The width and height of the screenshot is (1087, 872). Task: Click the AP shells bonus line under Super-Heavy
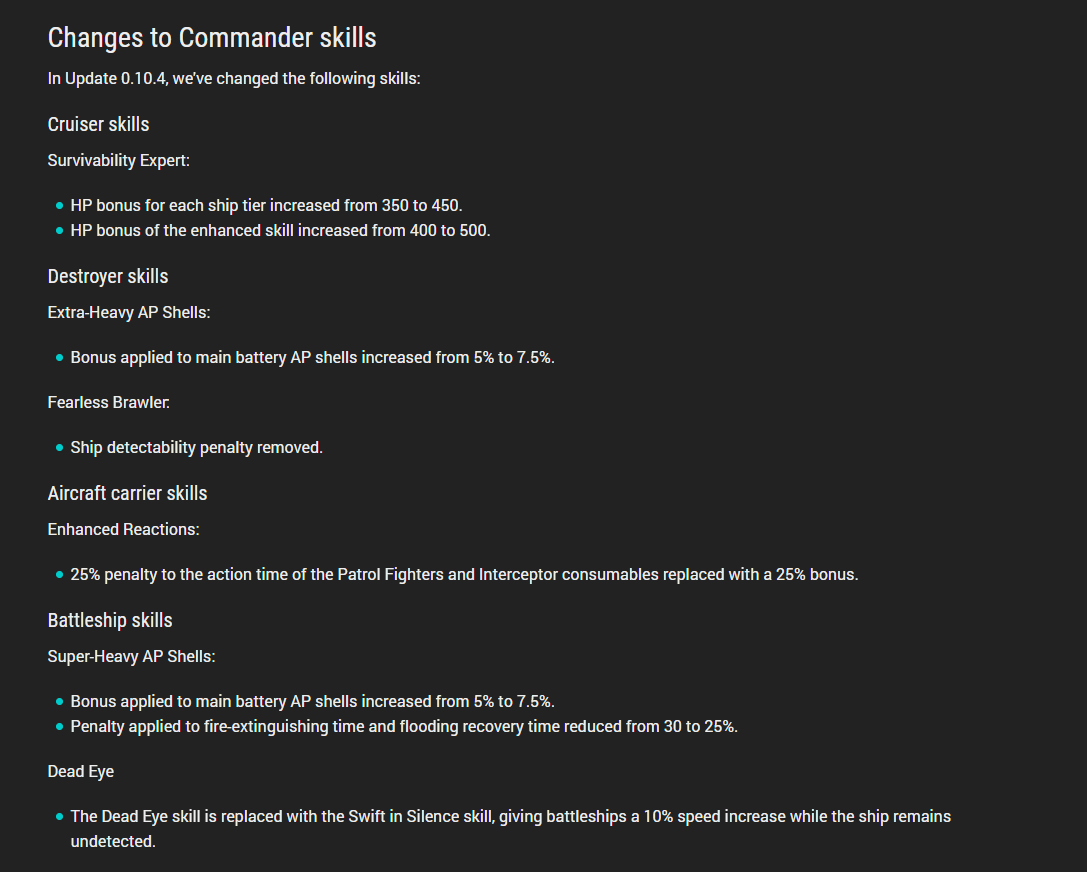(x=312, y=701)
